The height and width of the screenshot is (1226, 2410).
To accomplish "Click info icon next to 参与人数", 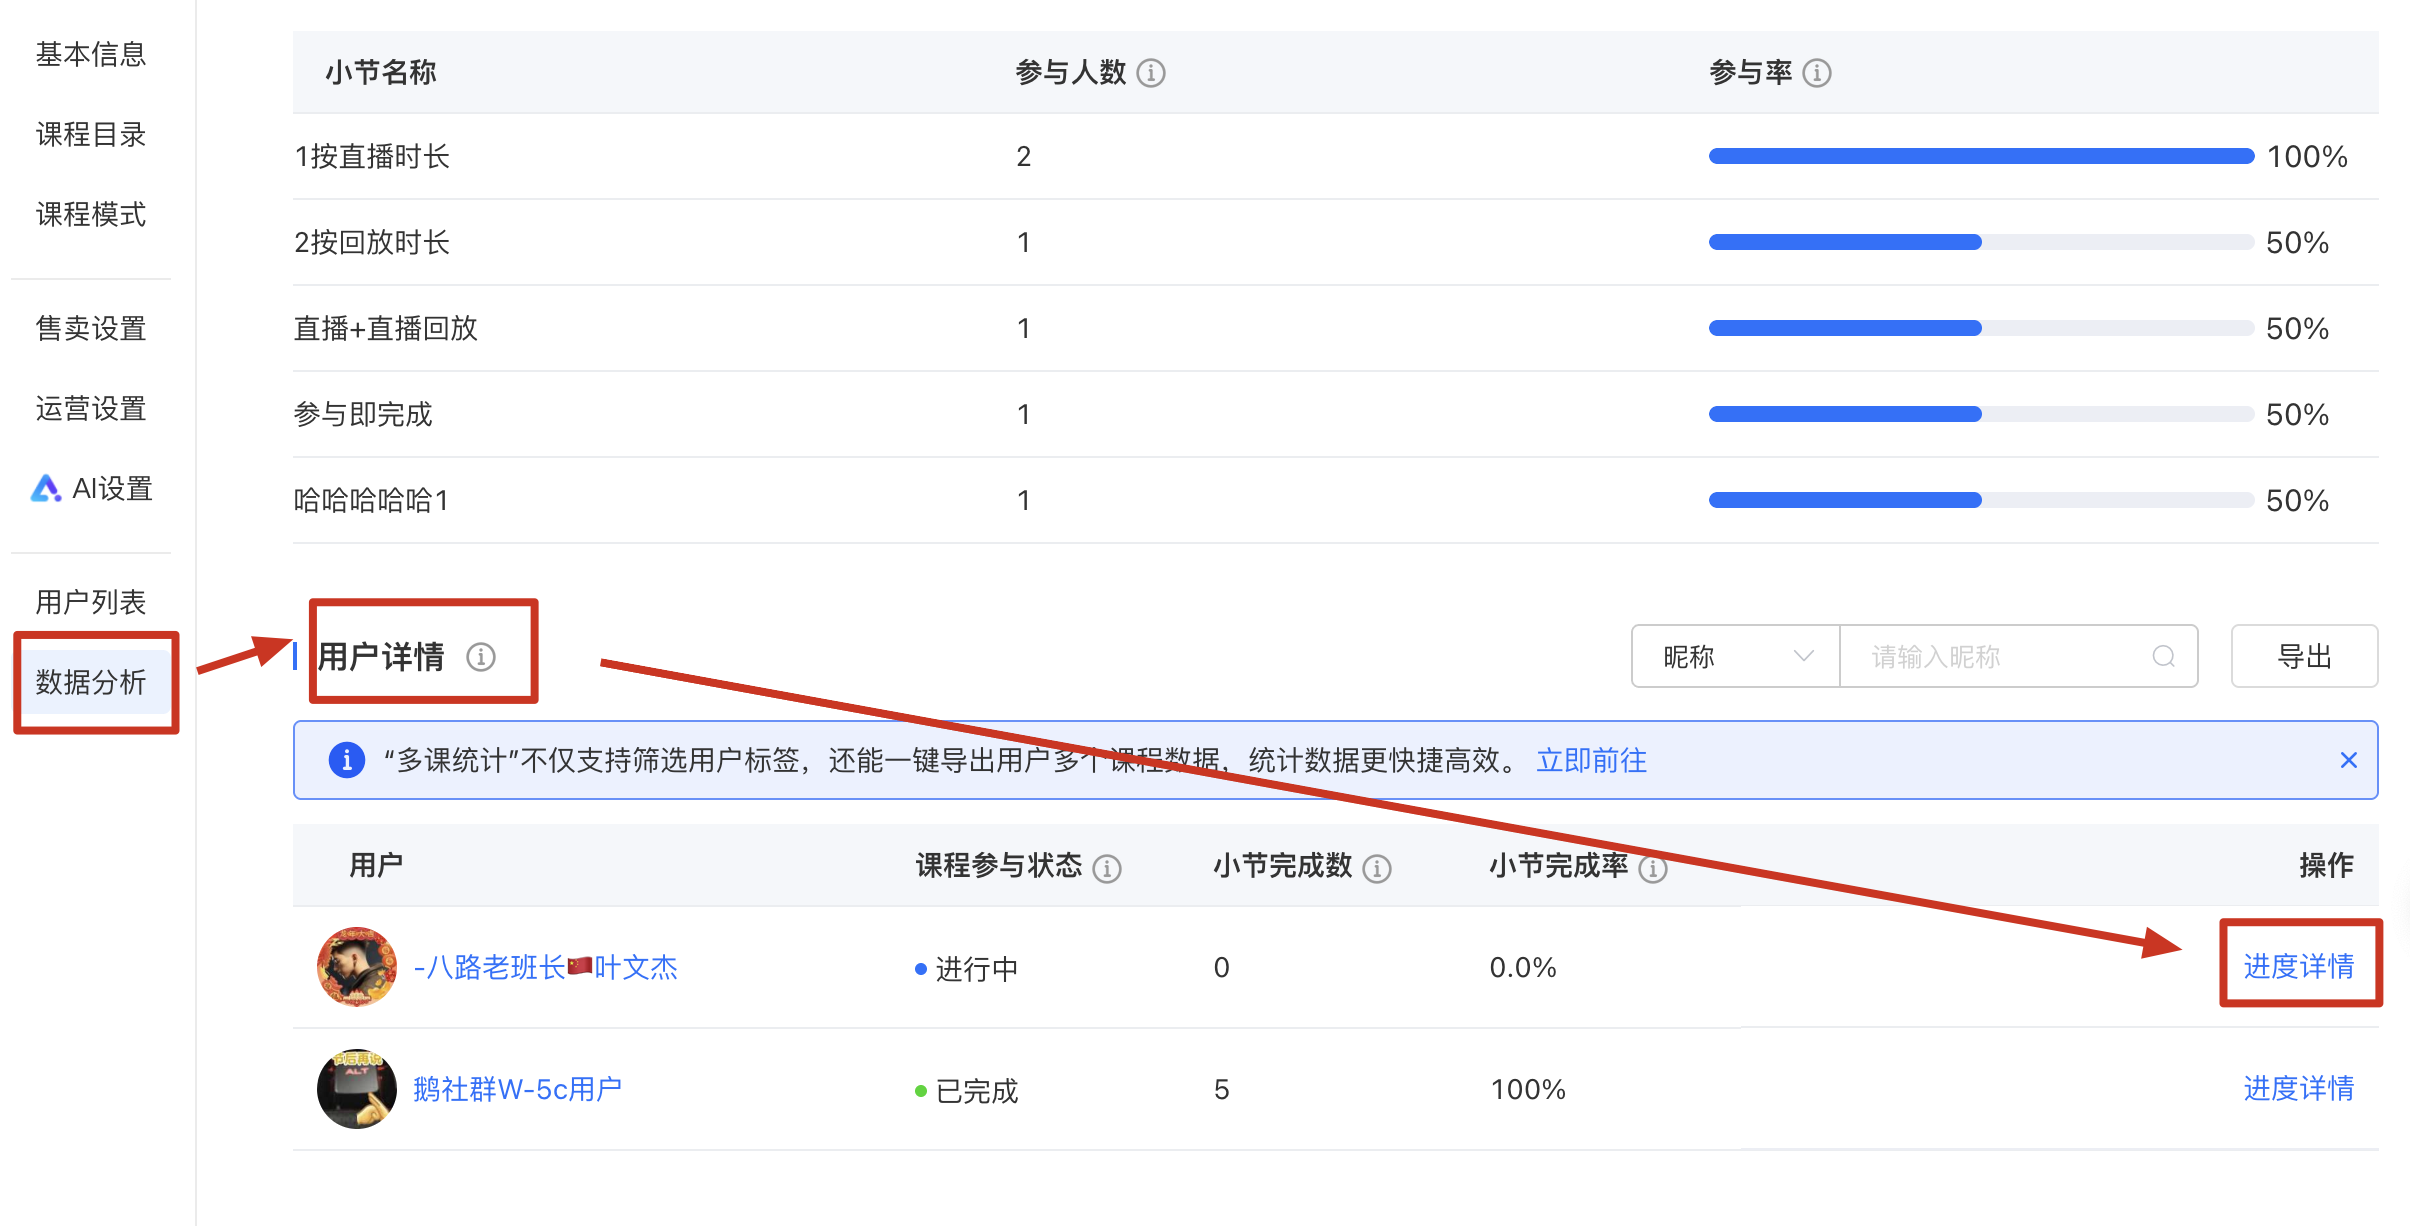I will 1151,73.
